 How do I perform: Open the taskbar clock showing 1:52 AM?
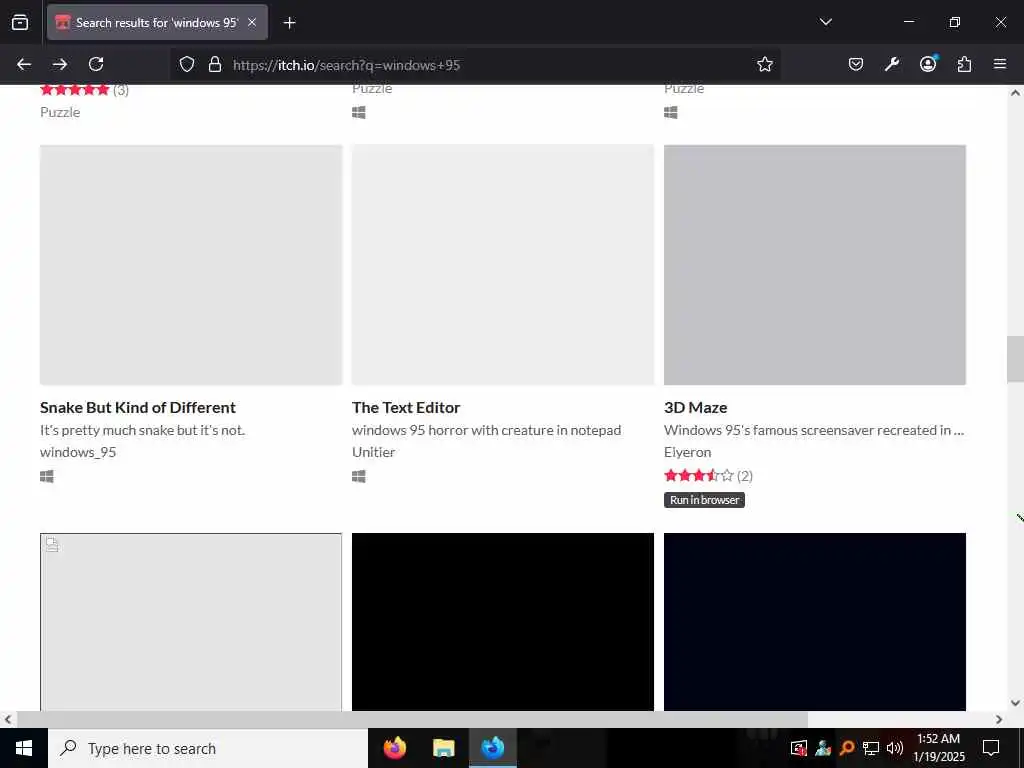[938, 748]
